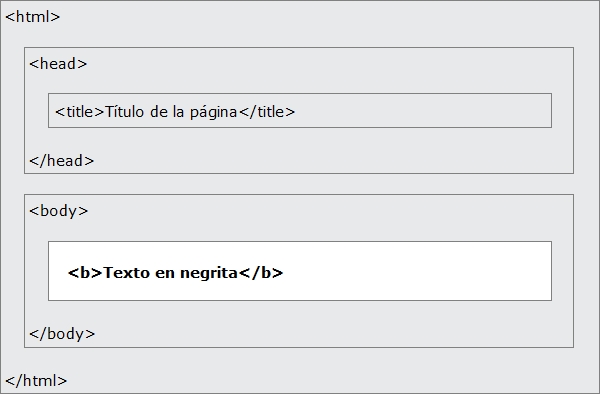Click the closing </html> tag

point(36,381)
